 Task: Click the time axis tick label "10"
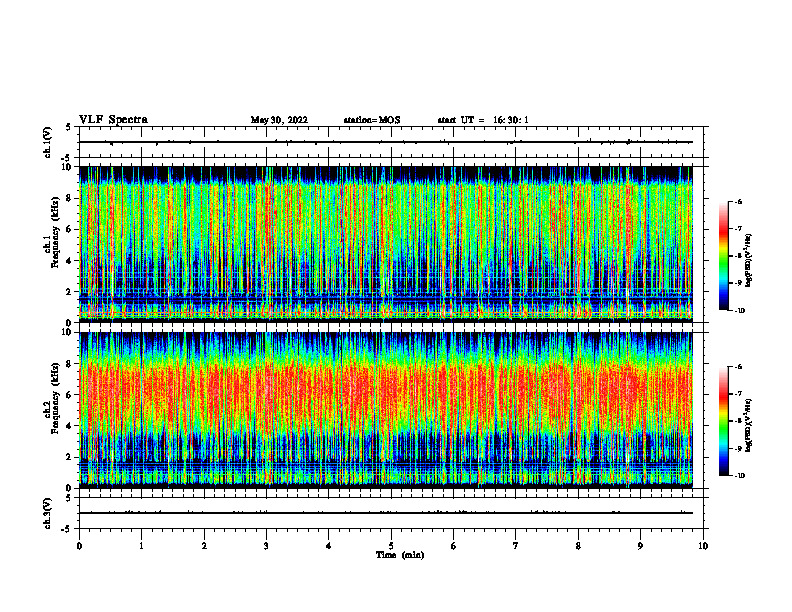point(703,546)
